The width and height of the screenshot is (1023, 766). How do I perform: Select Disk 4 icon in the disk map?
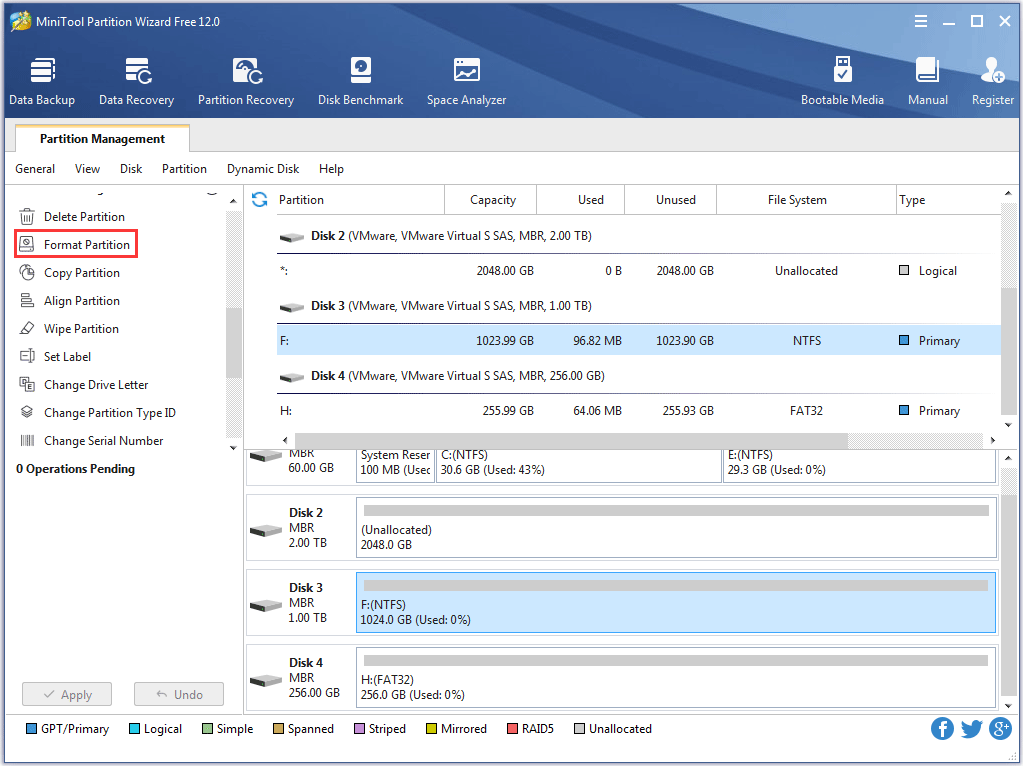[266, 681]
